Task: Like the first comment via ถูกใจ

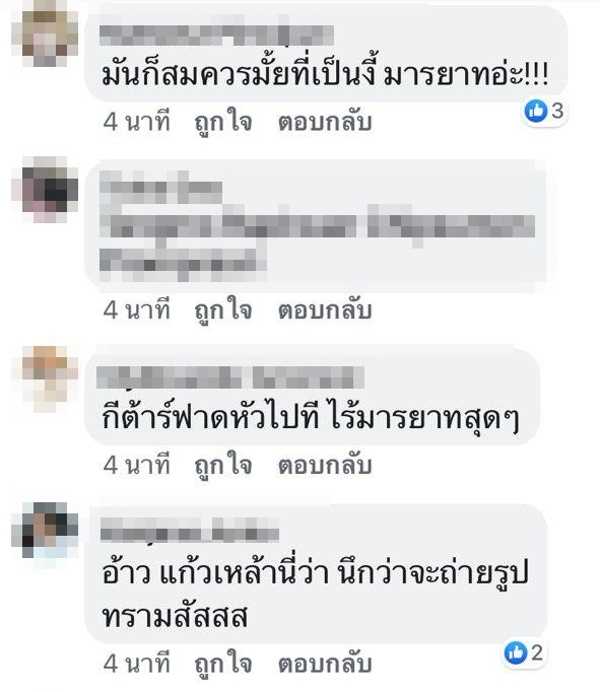Action: (223, 122)
